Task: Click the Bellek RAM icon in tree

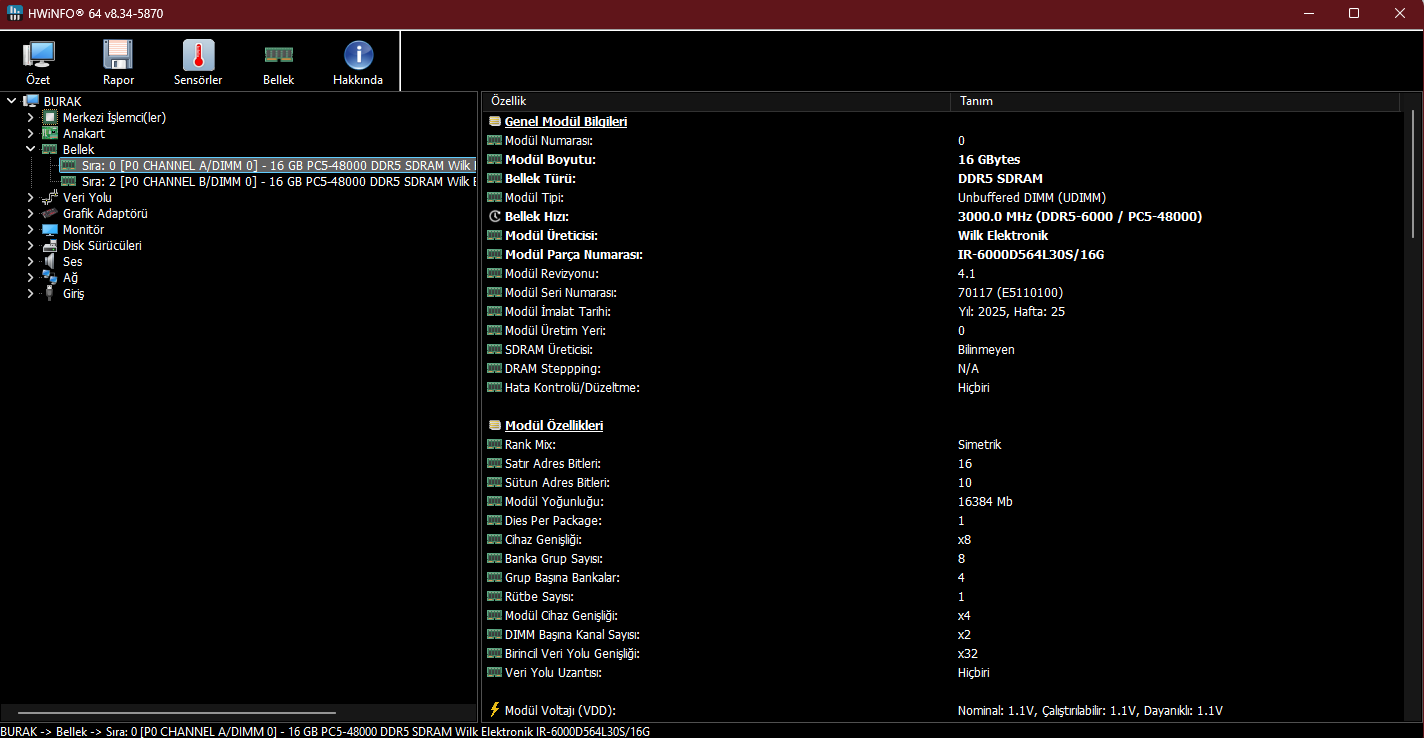Action: click(x=50, y=149)
